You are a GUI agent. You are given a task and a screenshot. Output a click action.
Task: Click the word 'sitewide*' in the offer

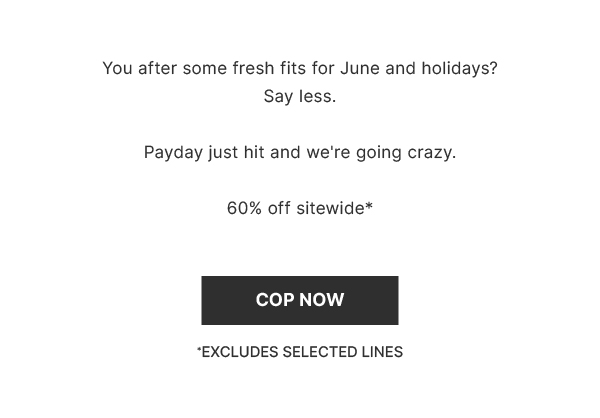click(x=334, y=209)
